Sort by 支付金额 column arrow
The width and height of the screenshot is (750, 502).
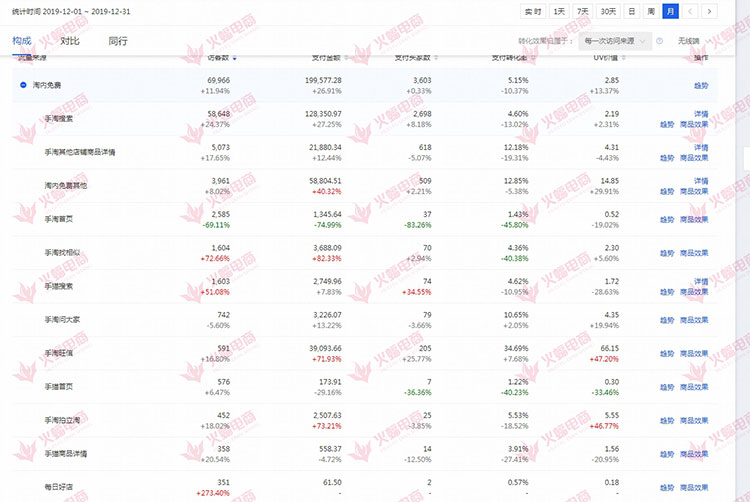(346, 58)
